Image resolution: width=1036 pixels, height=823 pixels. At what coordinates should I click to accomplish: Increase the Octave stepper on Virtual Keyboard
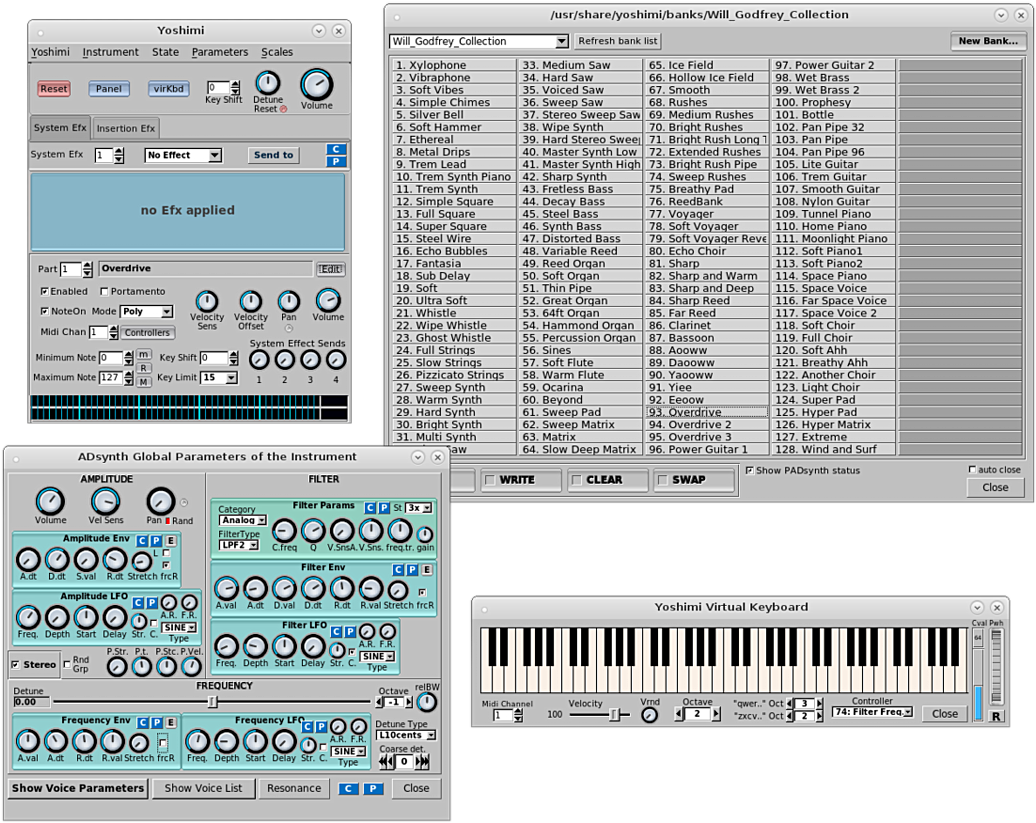click(716, 714)
